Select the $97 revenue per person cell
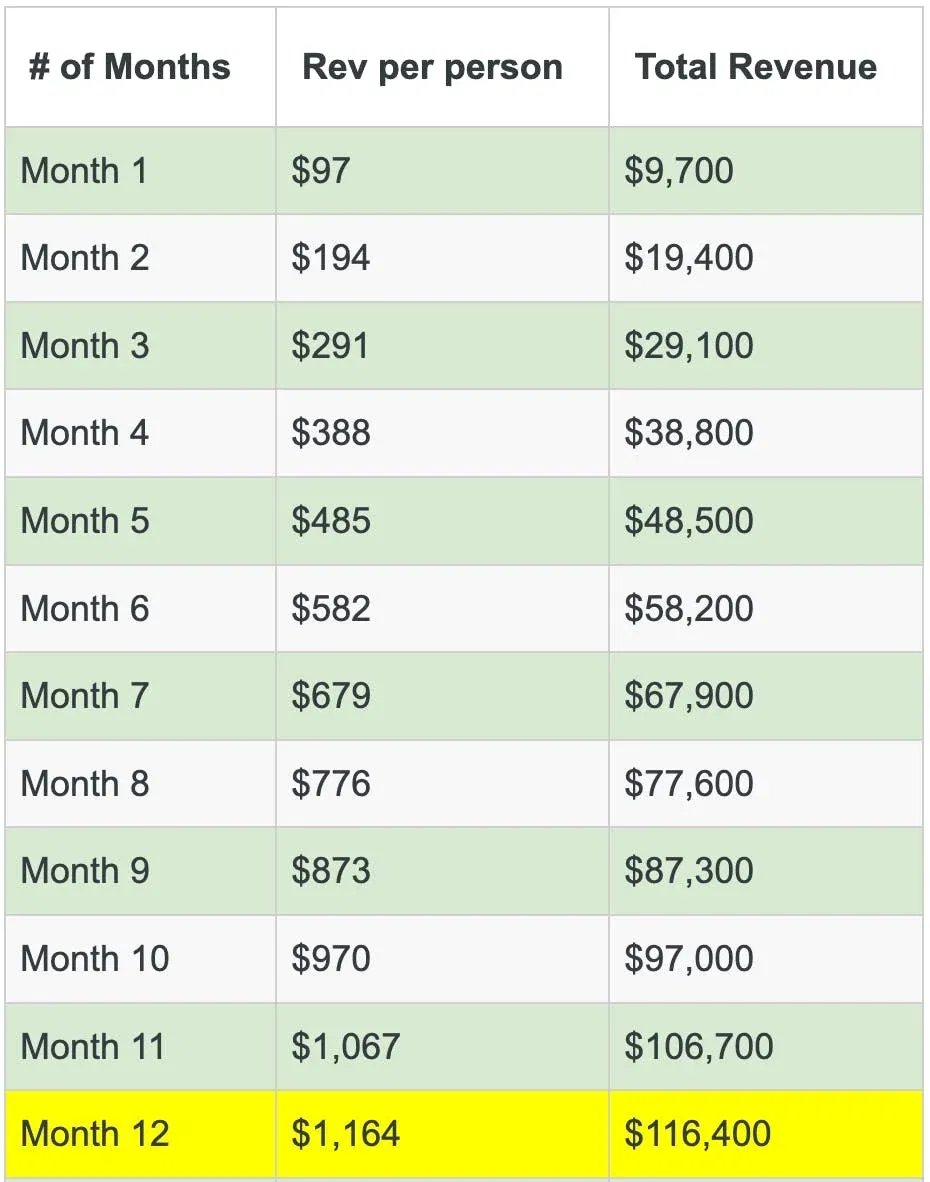Image resolution: width=930 pixels, height=1182 pixels. pos(442,170)
